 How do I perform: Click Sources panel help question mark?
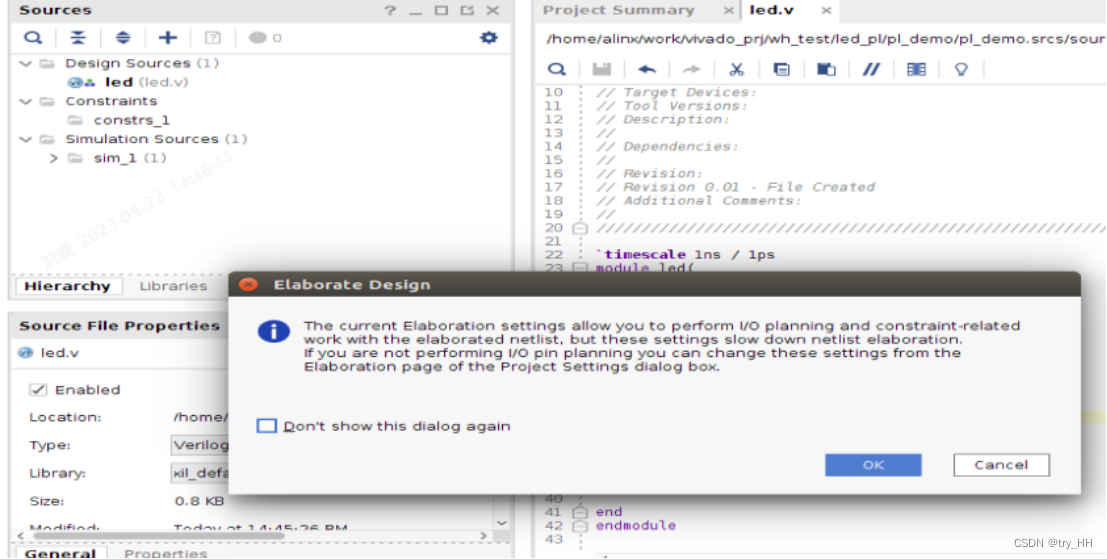pos(390,11)
